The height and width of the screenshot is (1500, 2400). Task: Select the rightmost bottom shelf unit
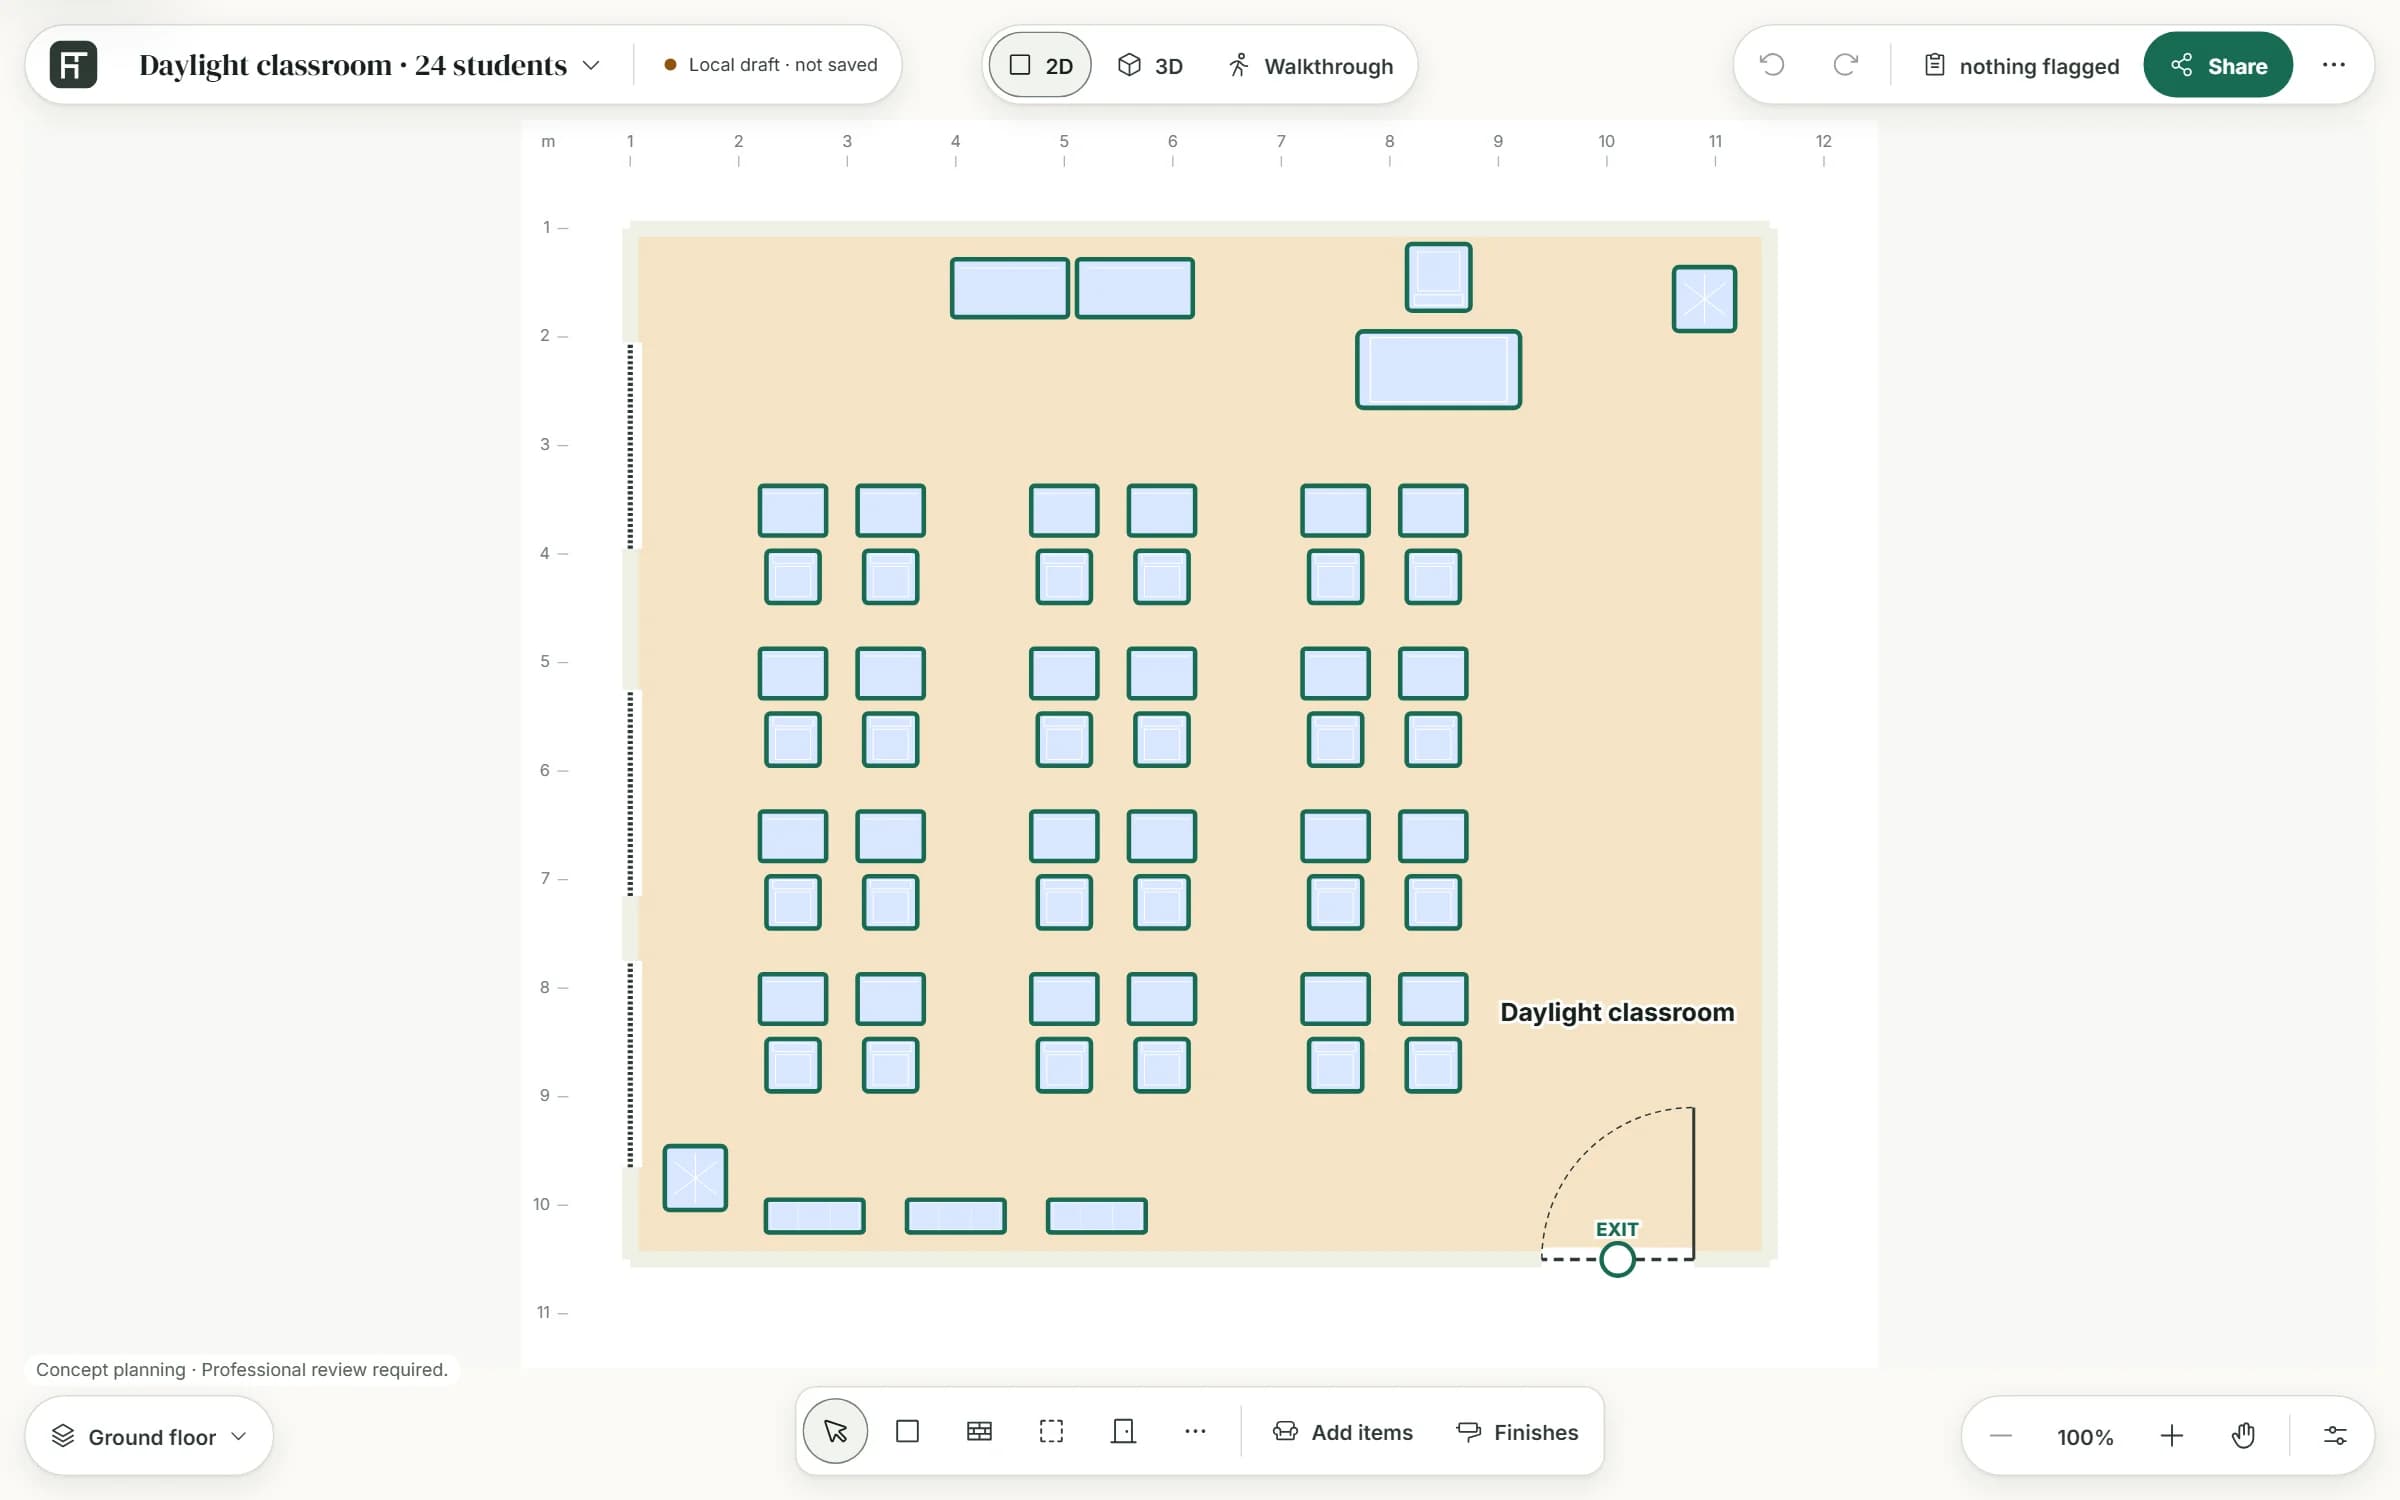(x=1096, y=1216)
